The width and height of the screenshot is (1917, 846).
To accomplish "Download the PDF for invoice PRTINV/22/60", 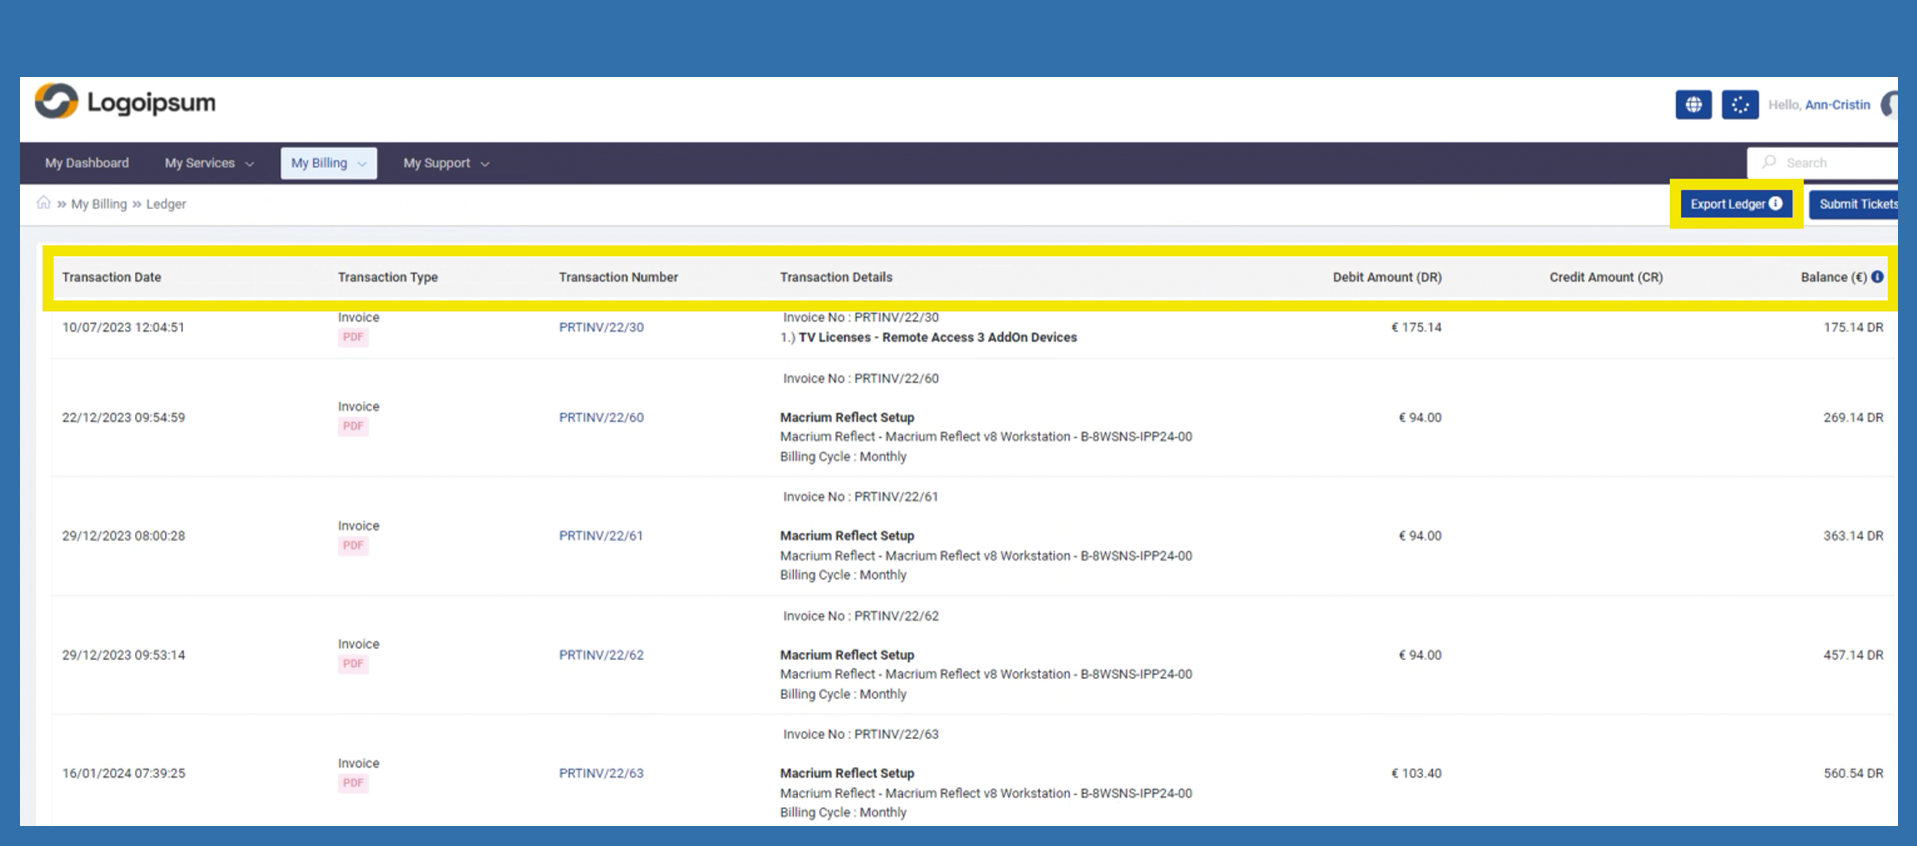I will point(353,427).
